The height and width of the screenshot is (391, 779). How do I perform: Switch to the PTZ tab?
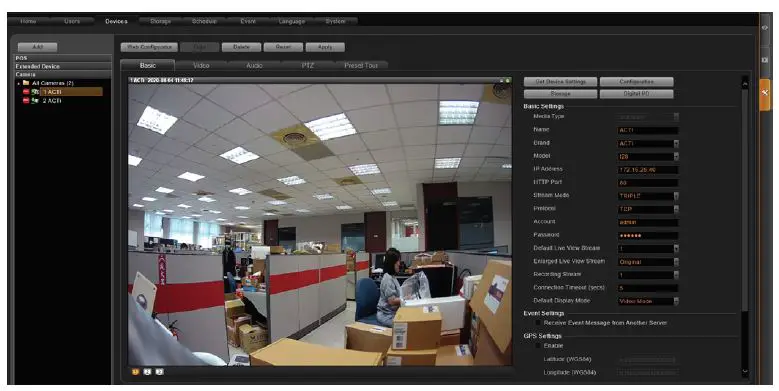click(x=308, y=66)
